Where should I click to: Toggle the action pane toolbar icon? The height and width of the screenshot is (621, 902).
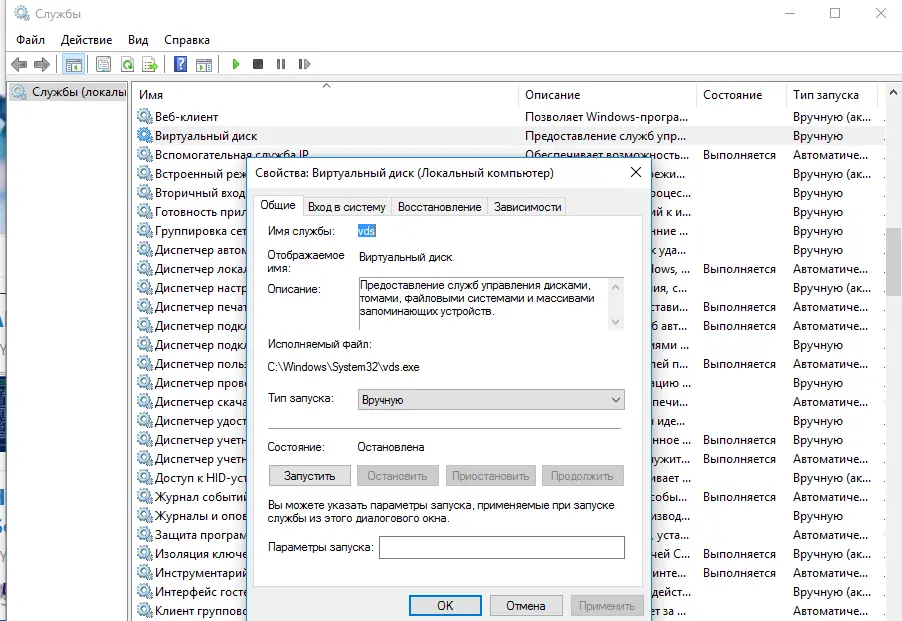click(204, 64)
